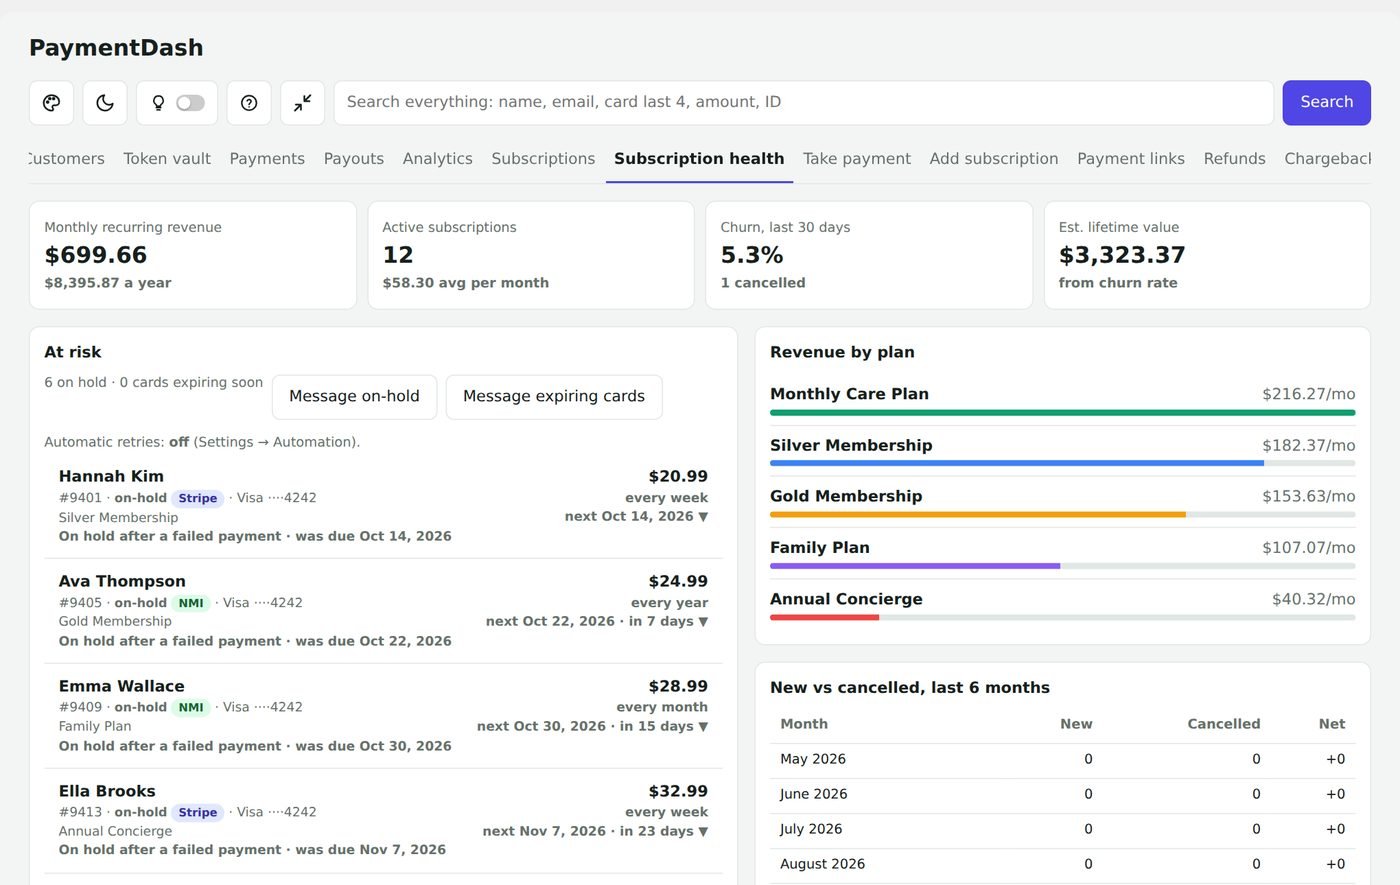Click the Gold Membership orange bar

978,515
